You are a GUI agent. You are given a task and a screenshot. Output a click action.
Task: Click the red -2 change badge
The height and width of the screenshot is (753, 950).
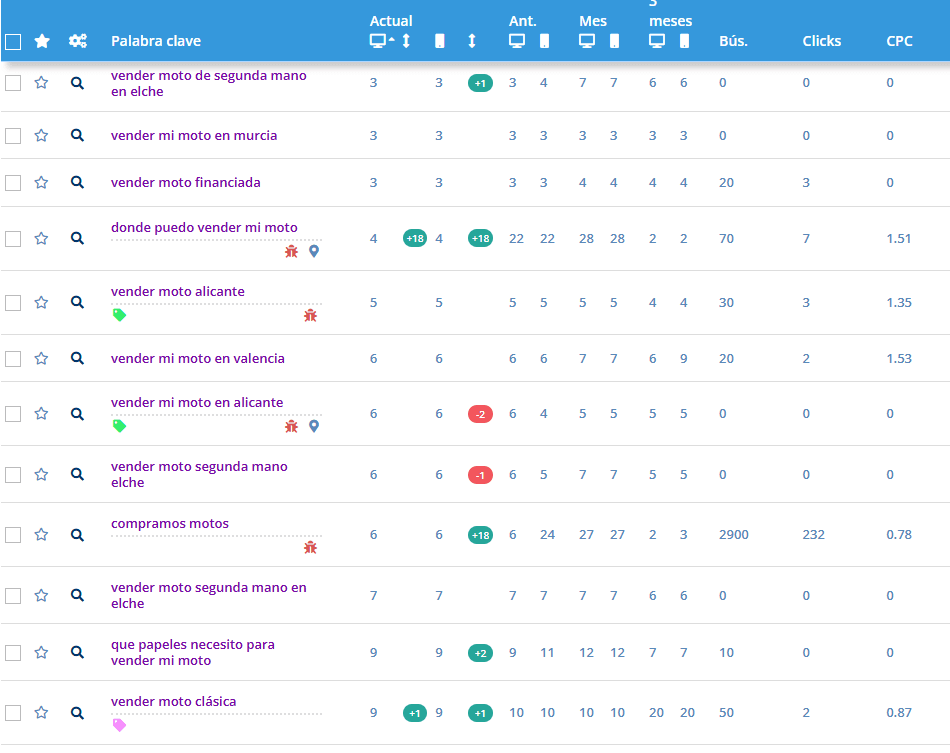tap(480, 414)
